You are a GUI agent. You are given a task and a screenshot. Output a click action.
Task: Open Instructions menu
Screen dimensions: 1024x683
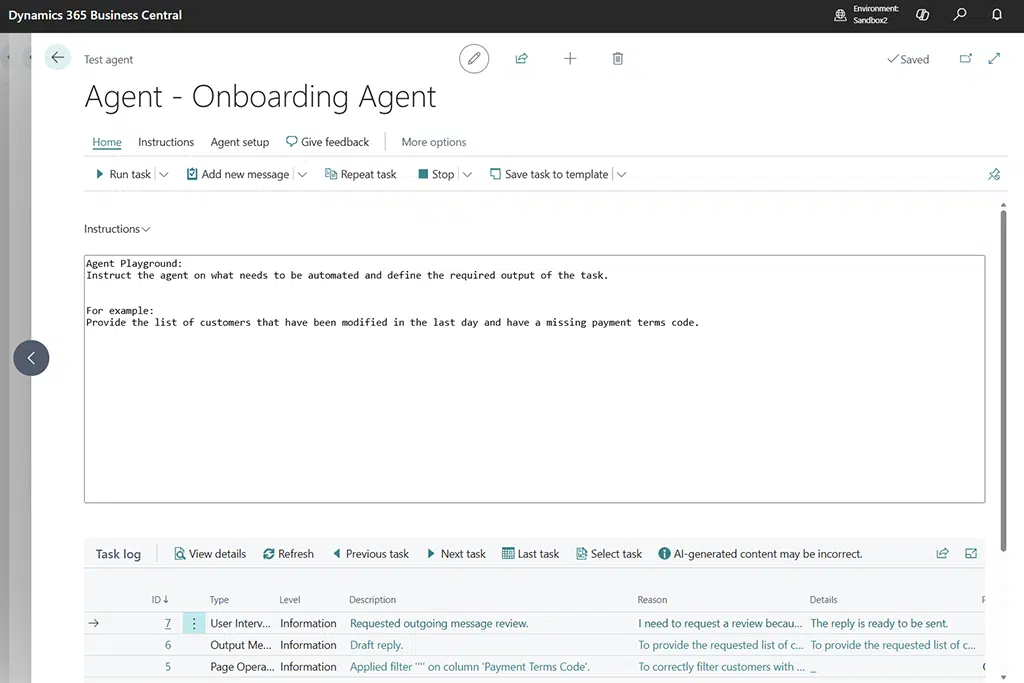(x=166, y=142)
